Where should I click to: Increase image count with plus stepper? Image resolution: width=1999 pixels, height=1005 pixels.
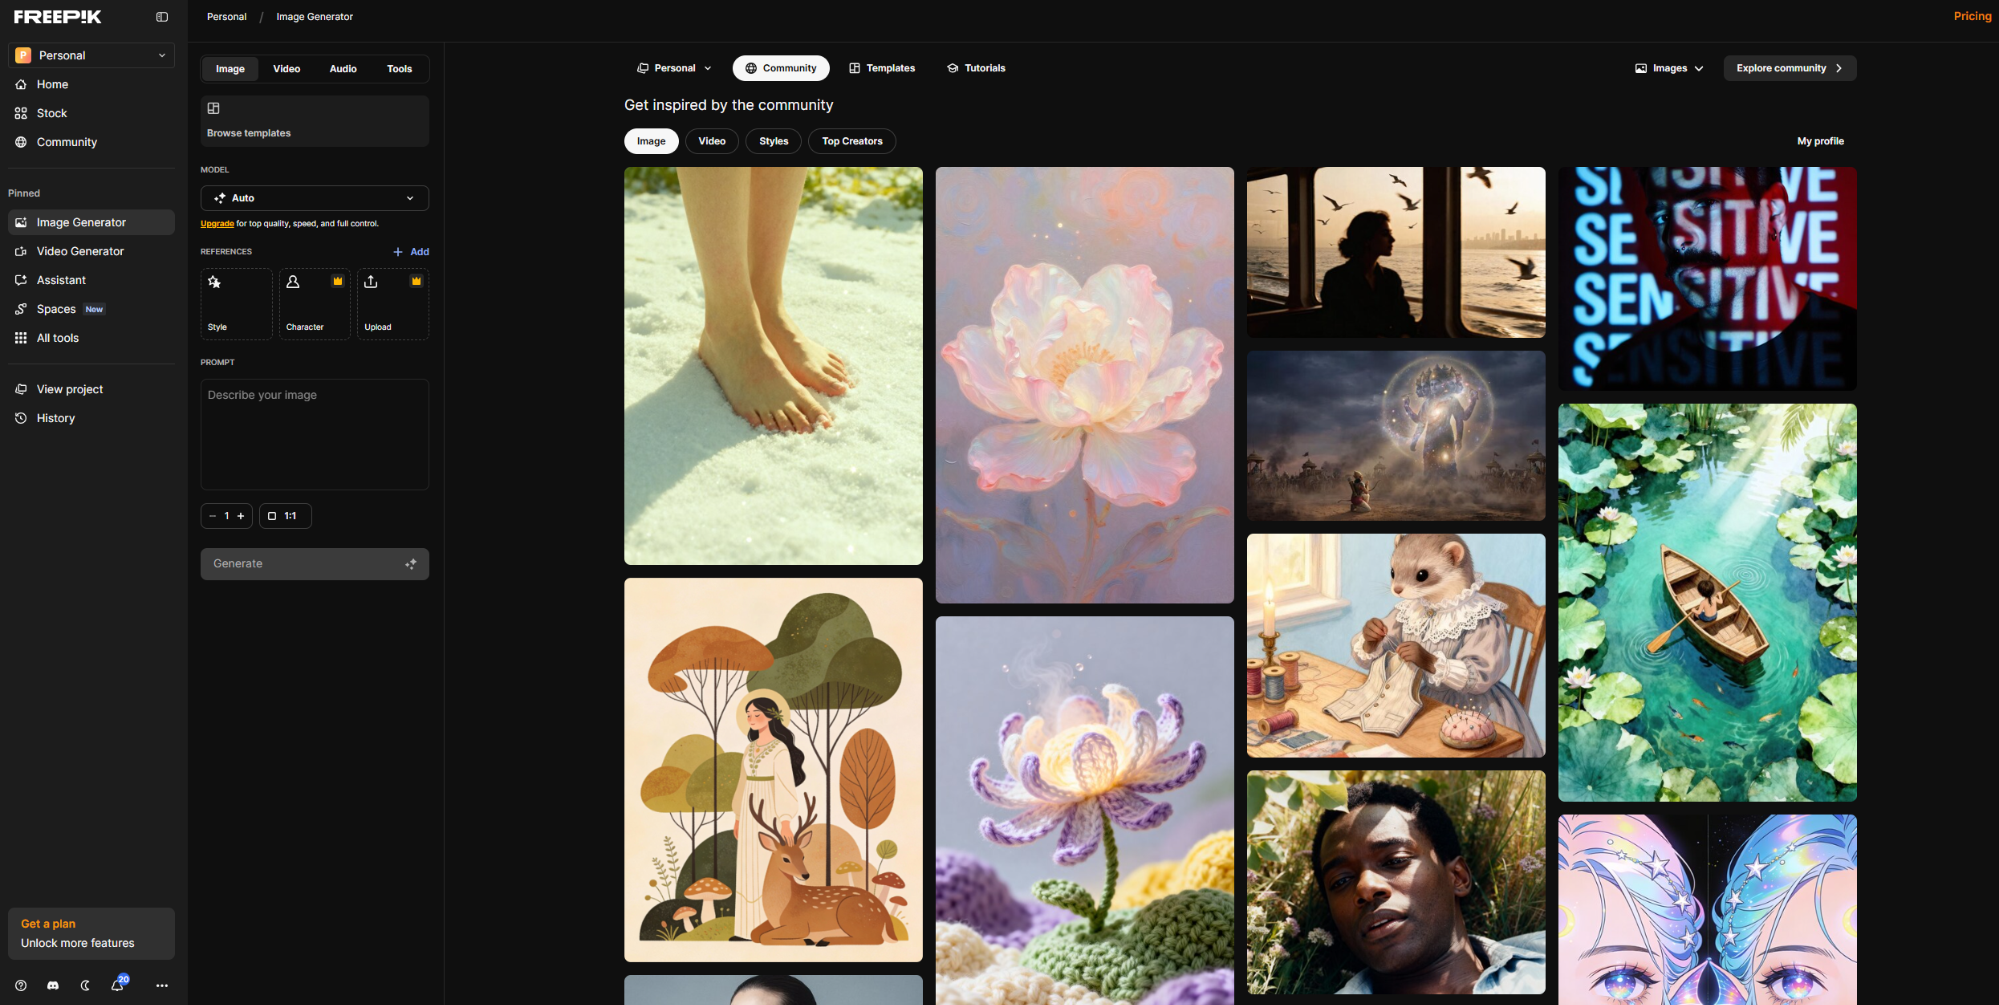click(x=240, y=515)
